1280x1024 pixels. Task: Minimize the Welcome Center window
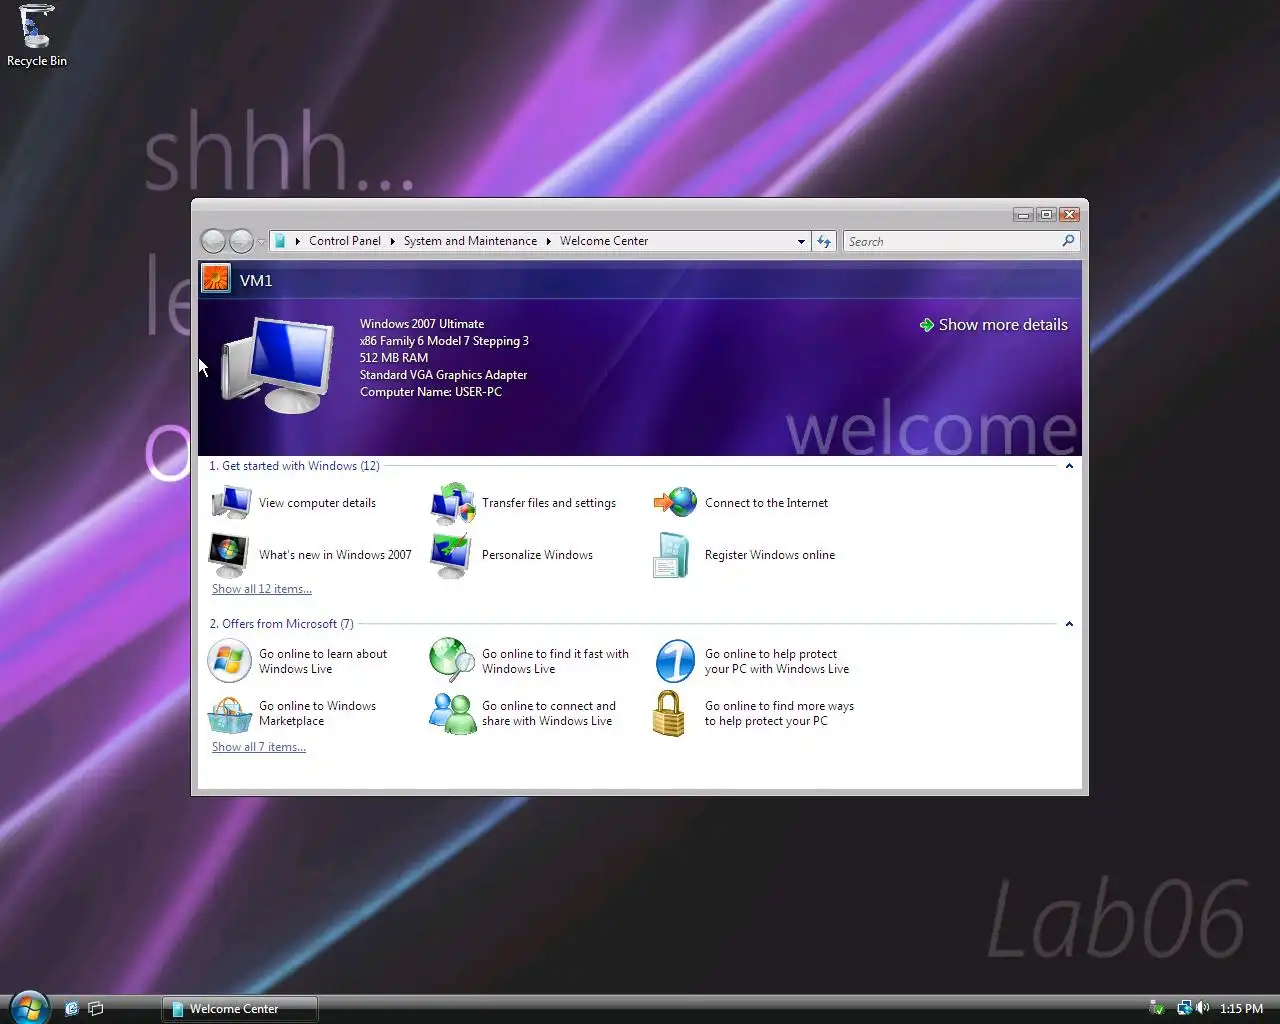click(x=1023, y=214)
